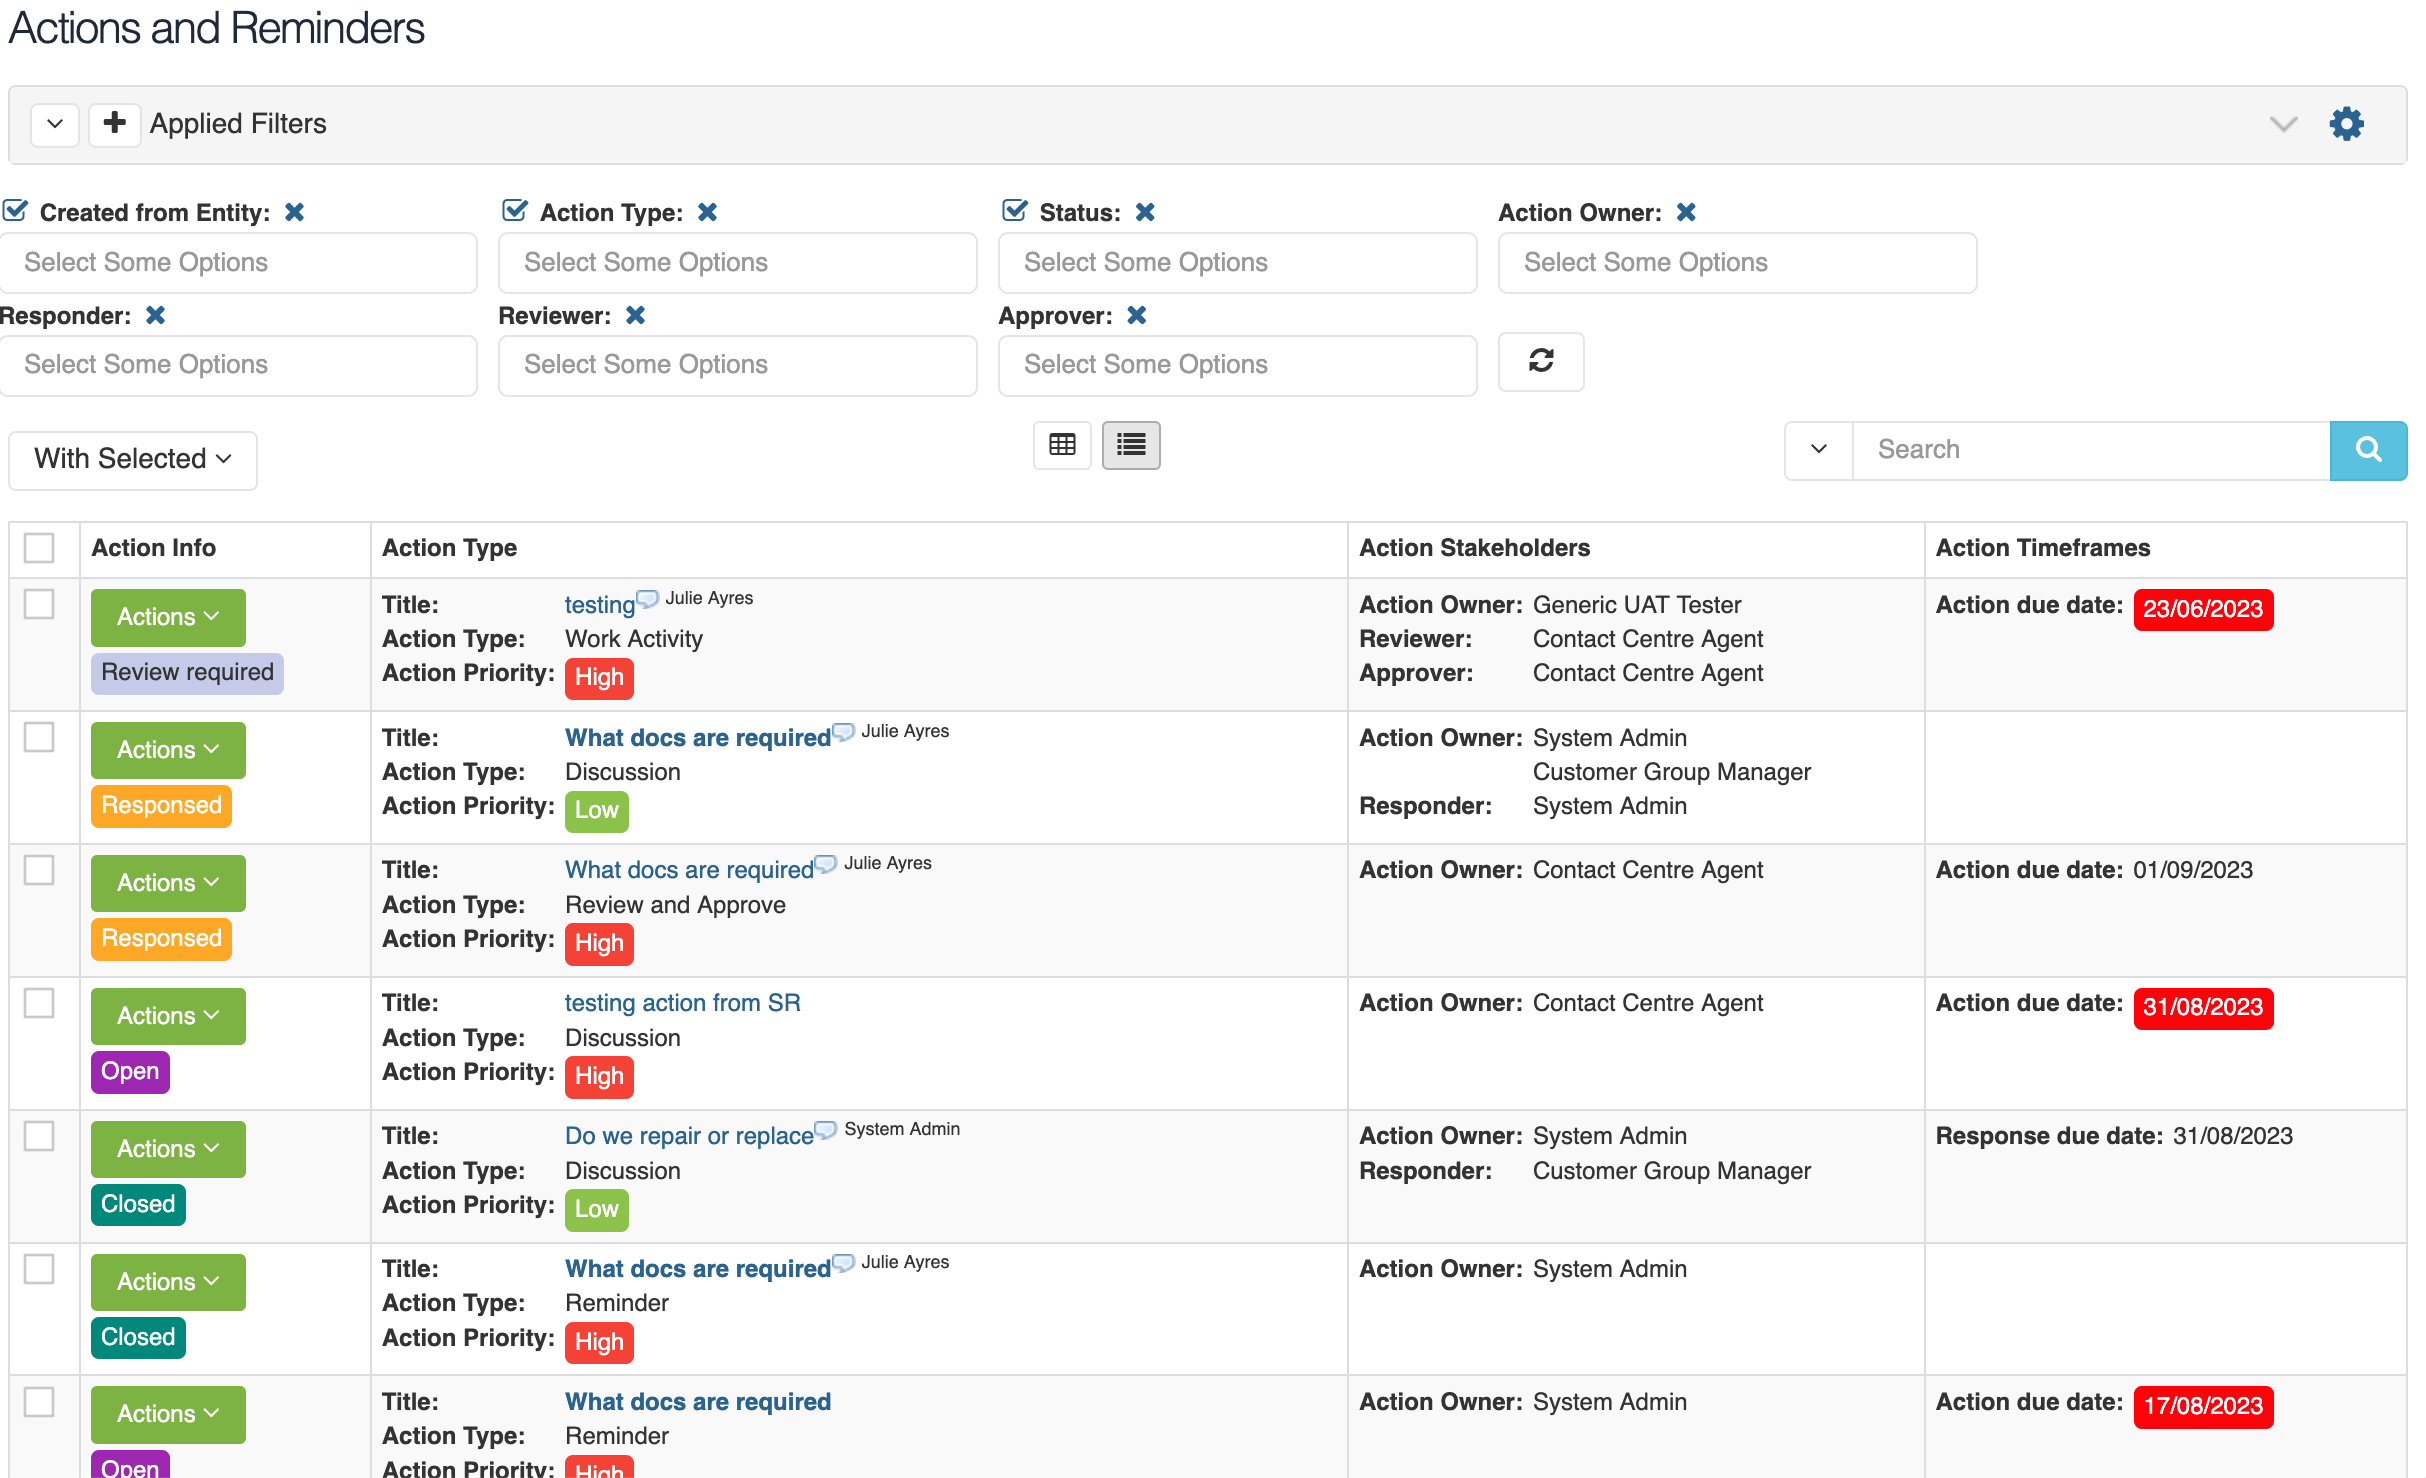Viewport: 2426px width, 1478px height.
Task: Switch to grid view layout
Action: pos(1062,445)
